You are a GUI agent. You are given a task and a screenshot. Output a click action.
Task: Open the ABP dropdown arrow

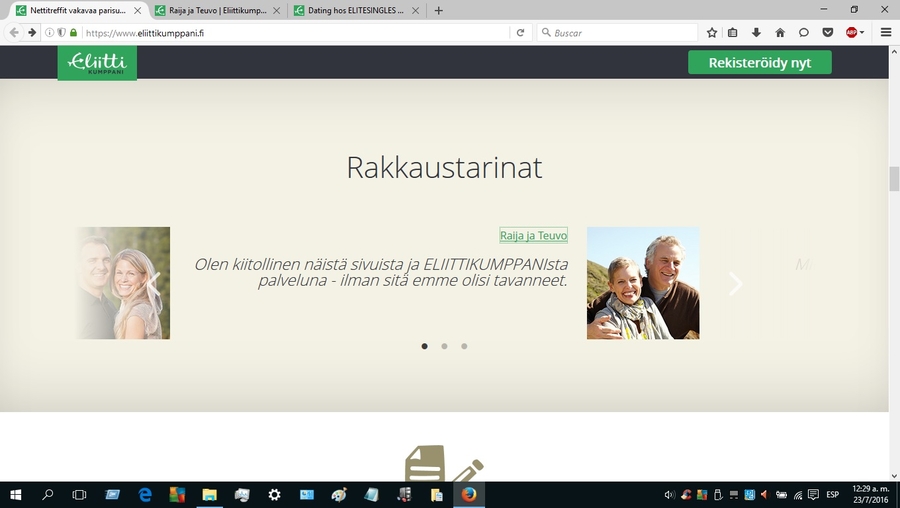point(862,33)
